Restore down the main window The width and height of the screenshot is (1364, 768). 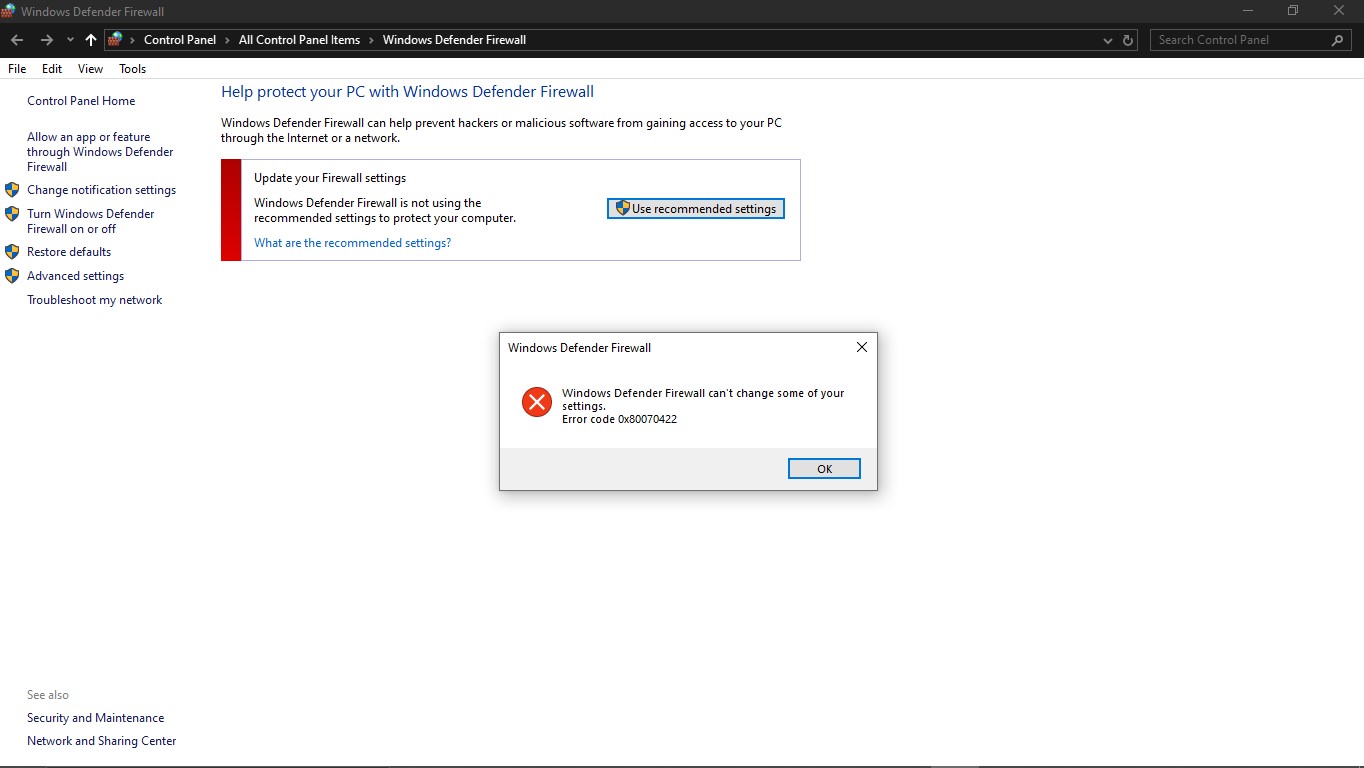(x=1293, y=11)
